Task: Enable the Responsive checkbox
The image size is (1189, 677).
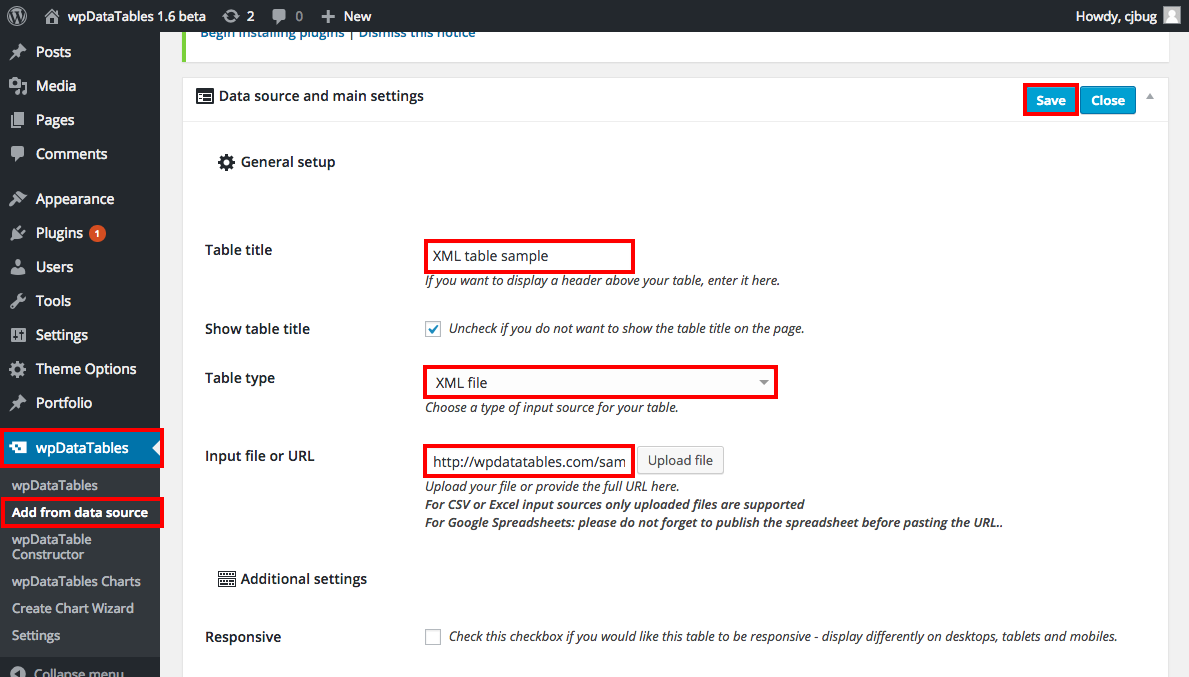Action: [x=433, y=637]
